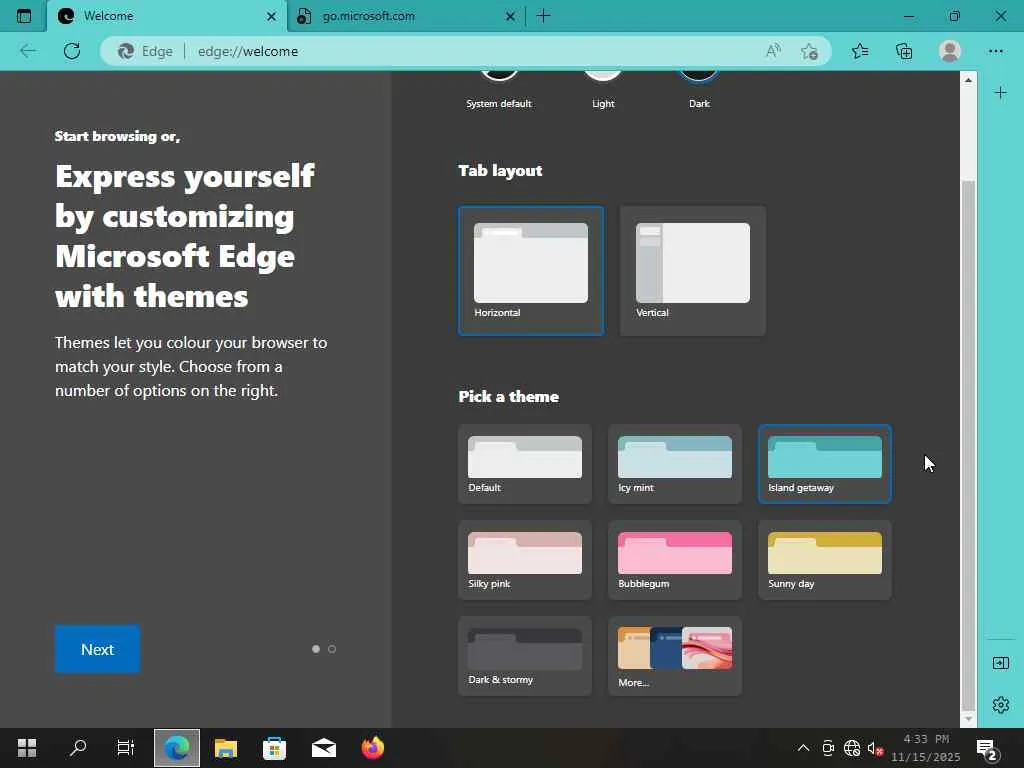Choose the Horizontal tab layout
Screen dimensions: 1024x768
point(531,271)
